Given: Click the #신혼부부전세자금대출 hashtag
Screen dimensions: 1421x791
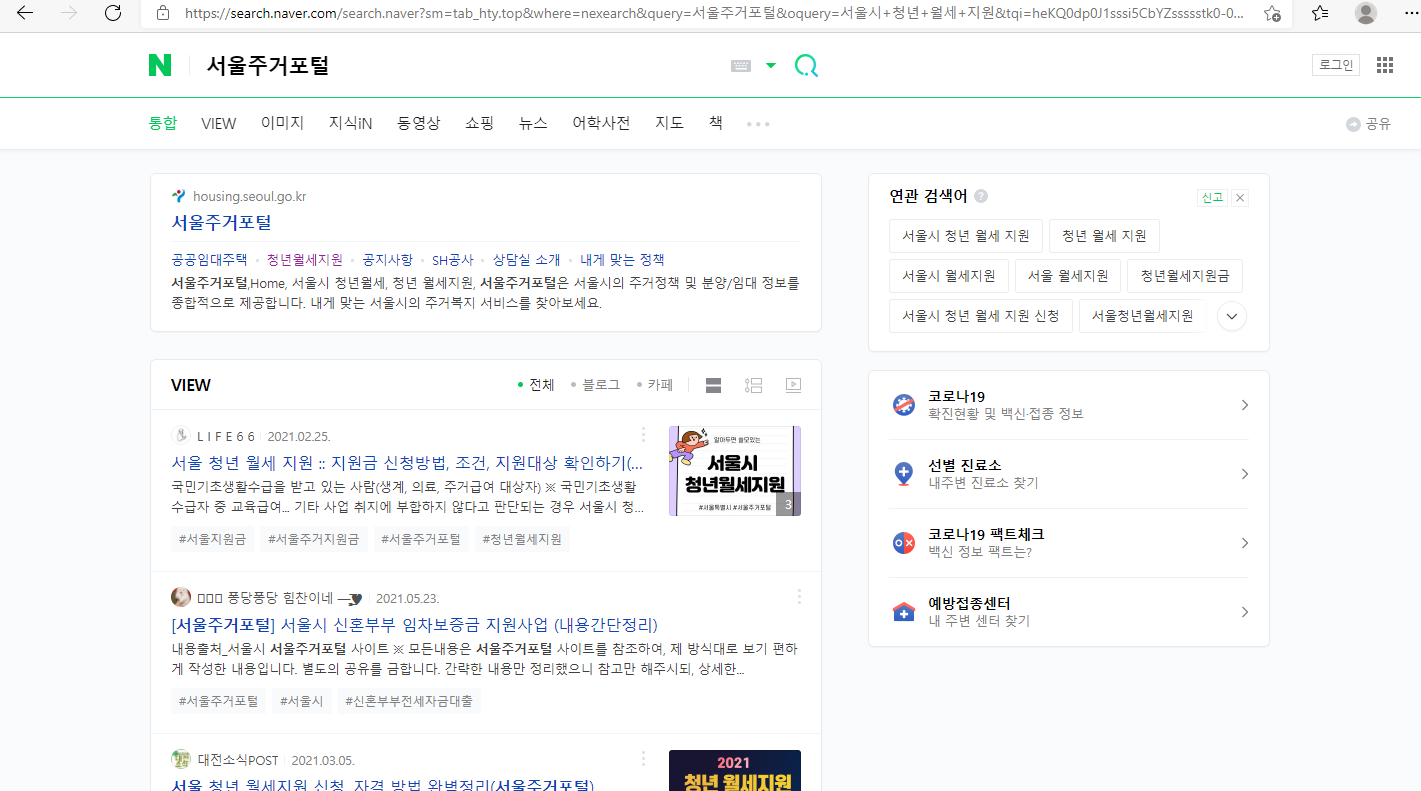Looking at the screenshot, I should [409, 701].
